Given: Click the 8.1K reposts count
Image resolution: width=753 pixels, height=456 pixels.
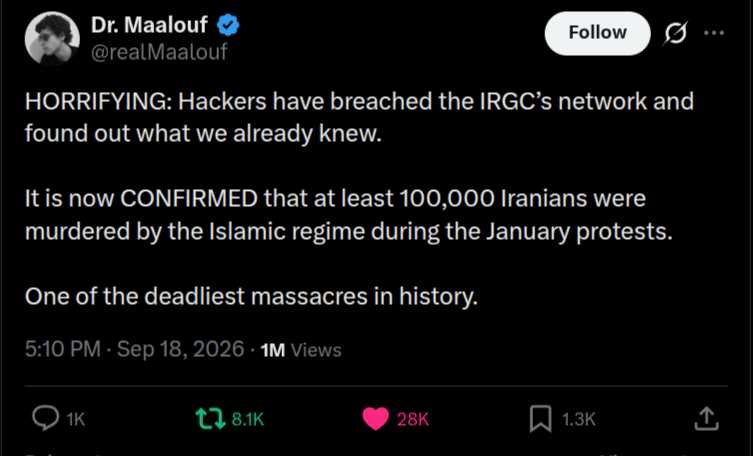Looking at the screenshot, I should click(x=248, y=419).
